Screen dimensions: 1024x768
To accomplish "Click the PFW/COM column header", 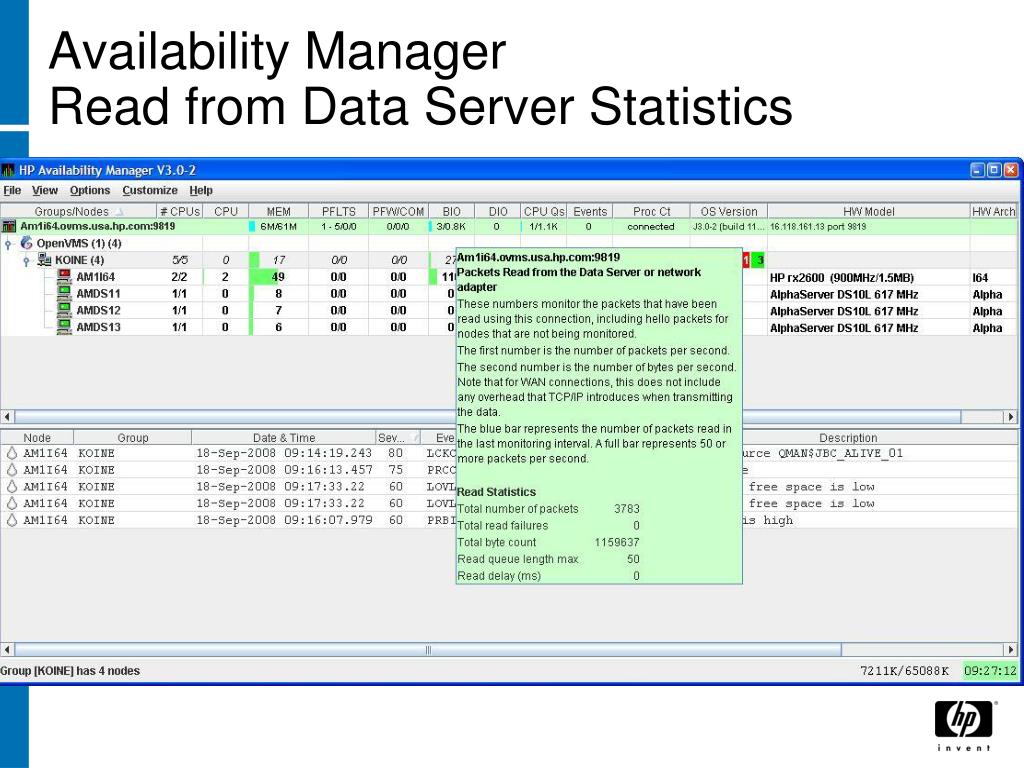I will 398,212.
